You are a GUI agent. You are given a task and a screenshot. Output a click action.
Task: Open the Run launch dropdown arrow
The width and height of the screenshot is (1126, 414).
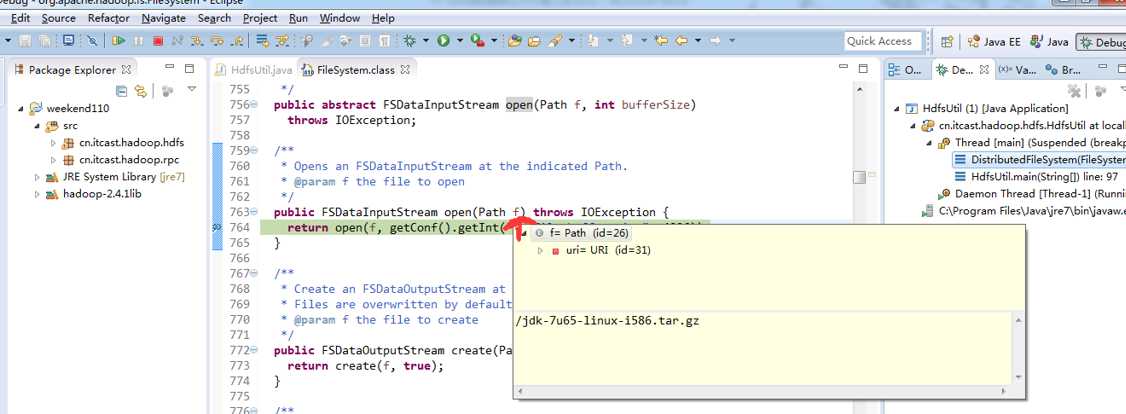460,41
